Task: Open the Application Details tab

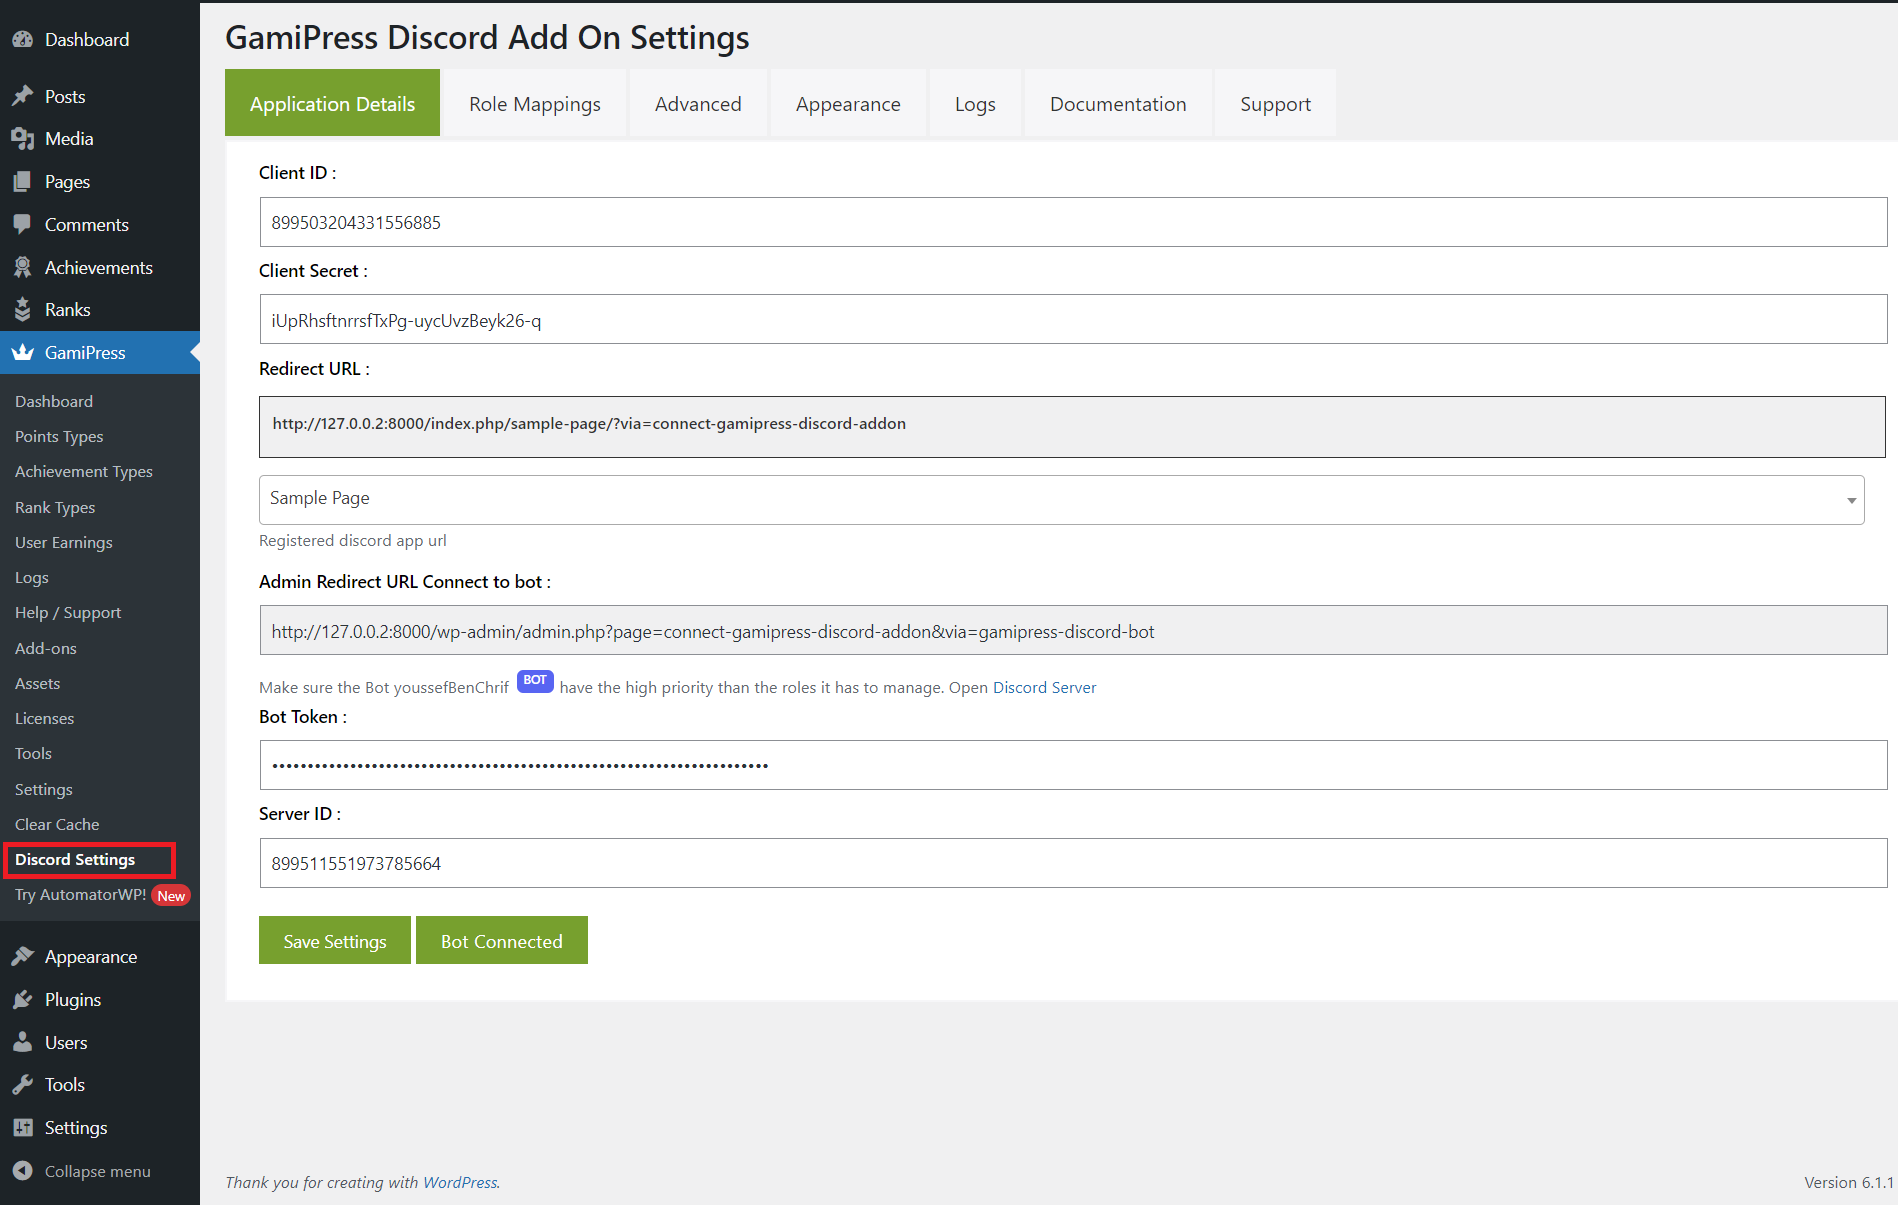Action: [332, 103]
